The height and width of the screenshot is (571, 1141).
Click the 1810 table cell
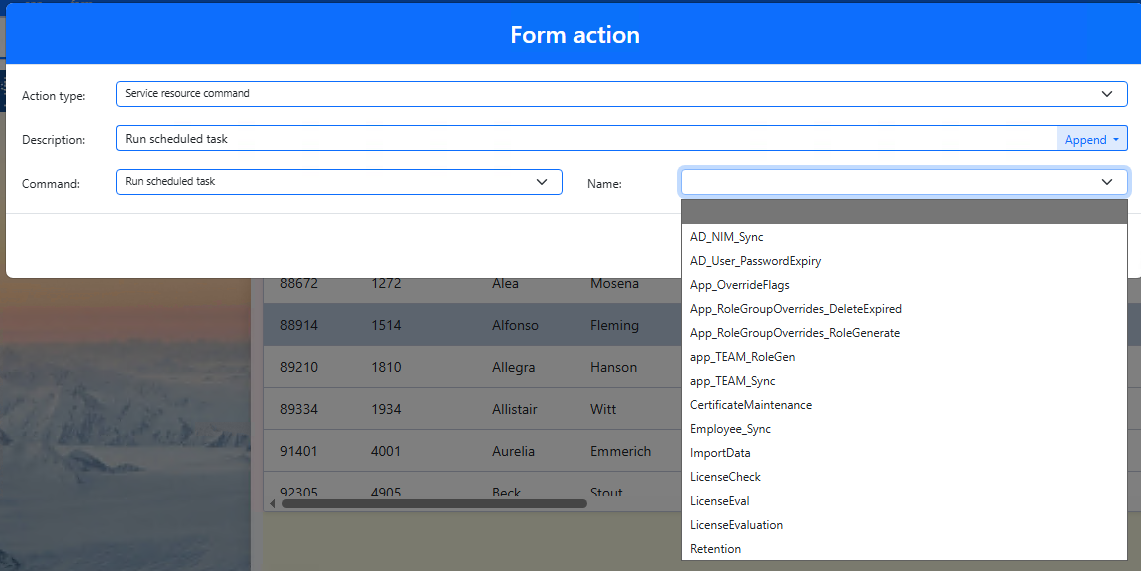pyautogui.click(x=386, y=367)
